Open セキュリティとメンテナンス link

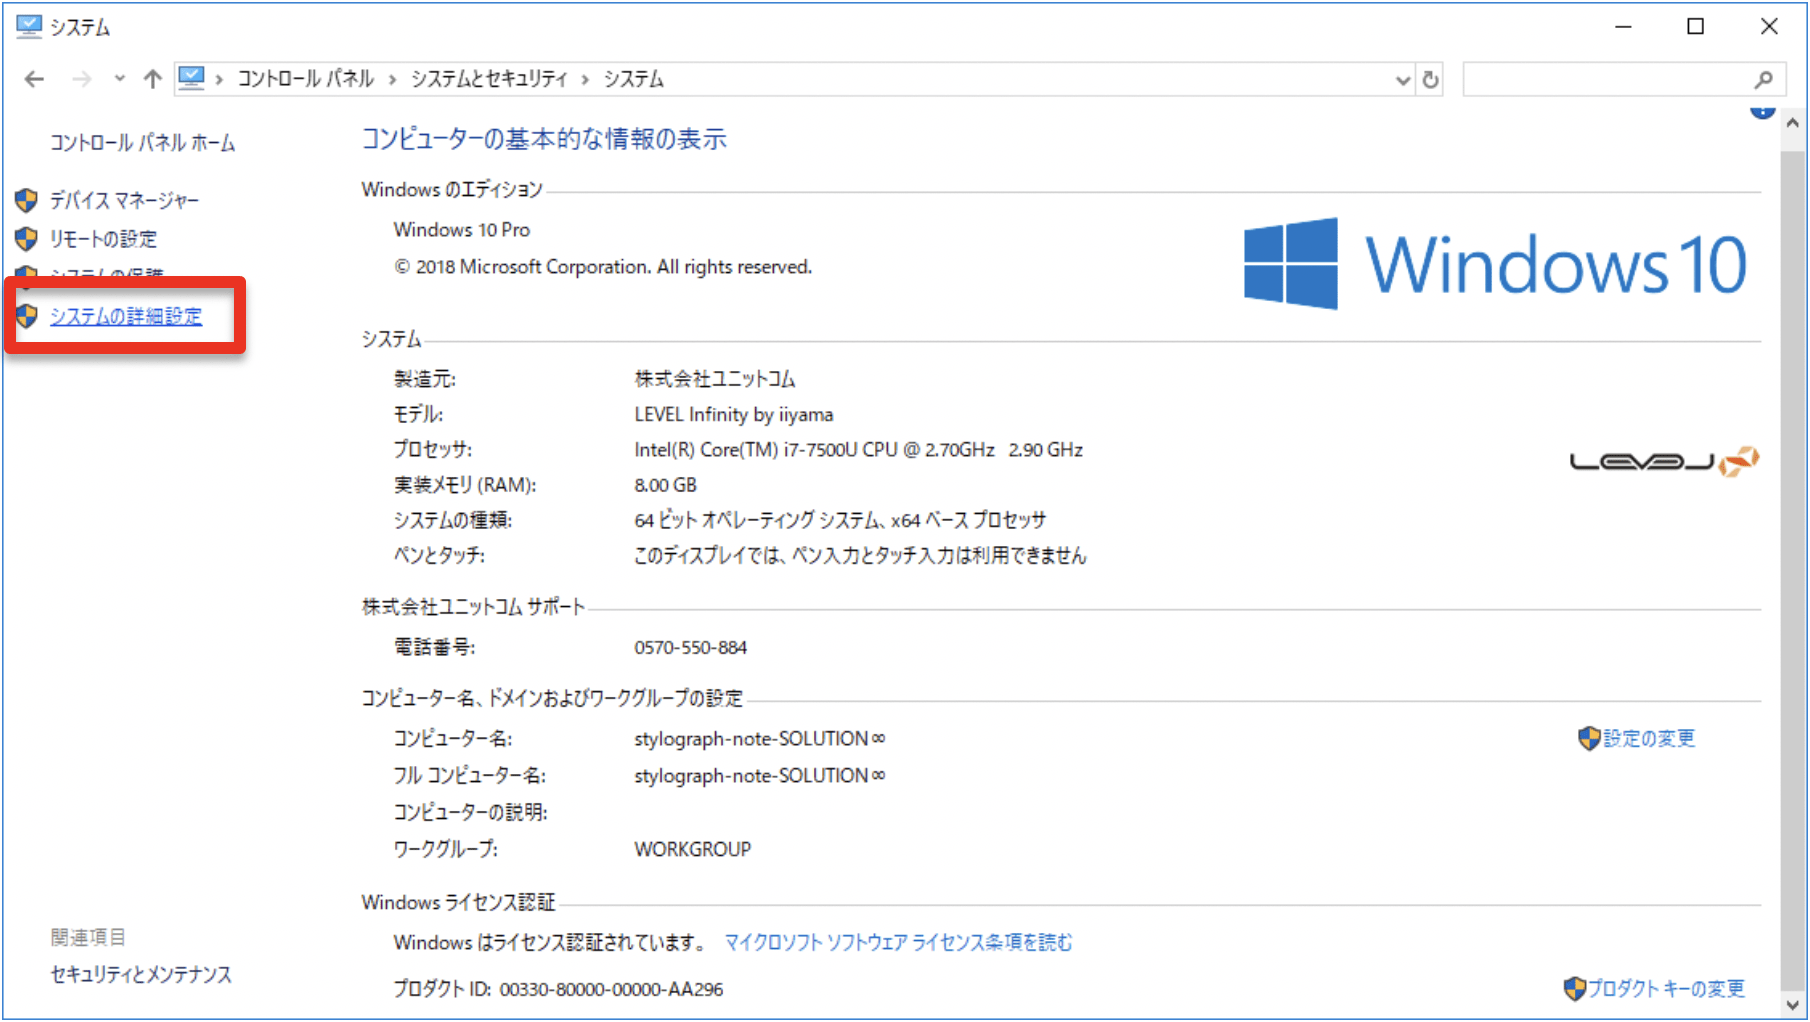click(141, 974)
